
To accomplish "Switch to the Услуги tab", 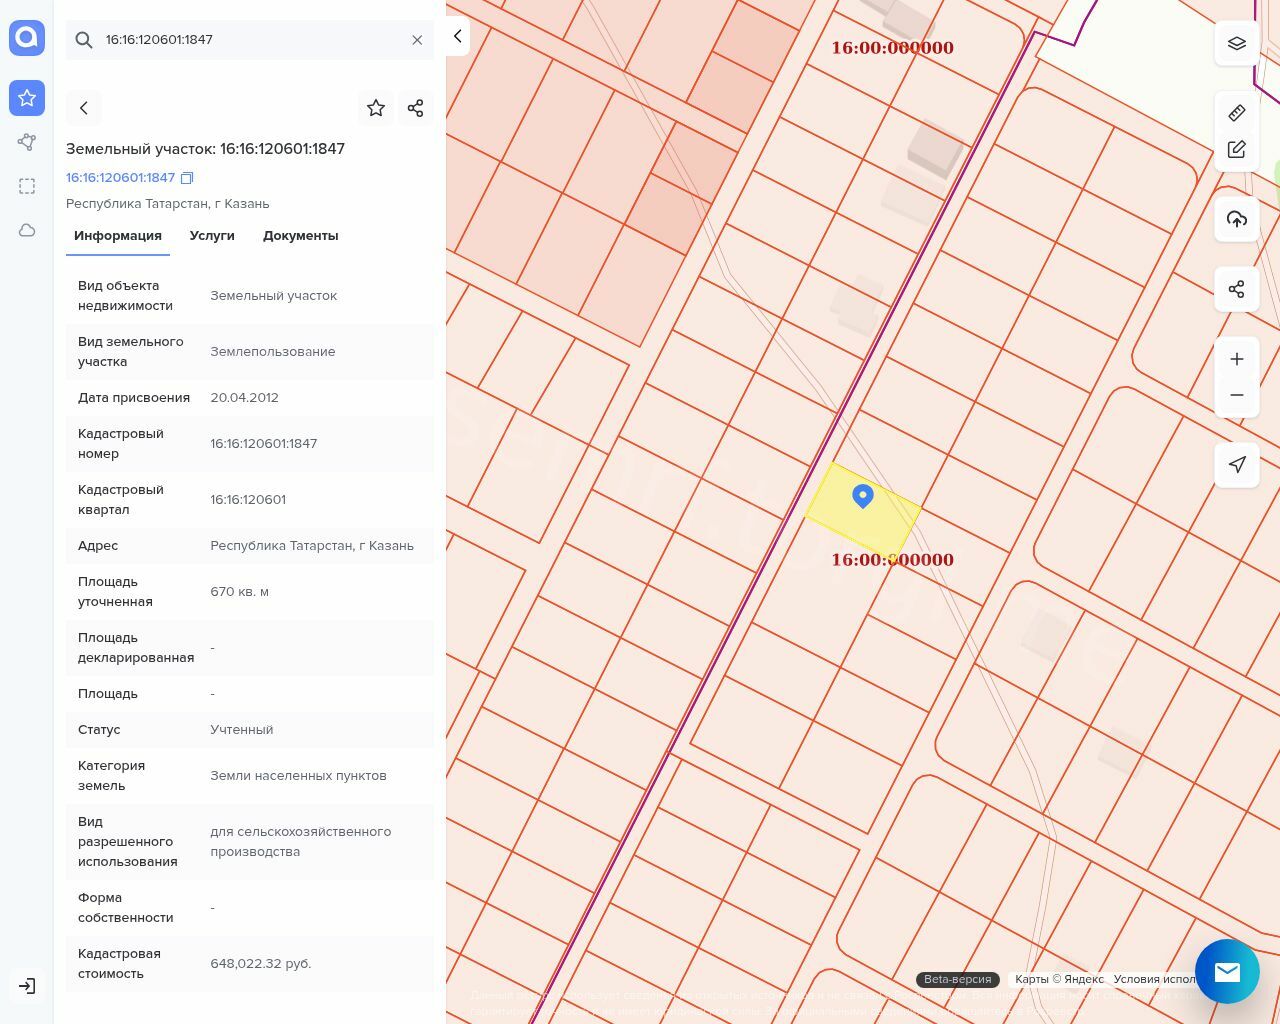I will point(212,236).
